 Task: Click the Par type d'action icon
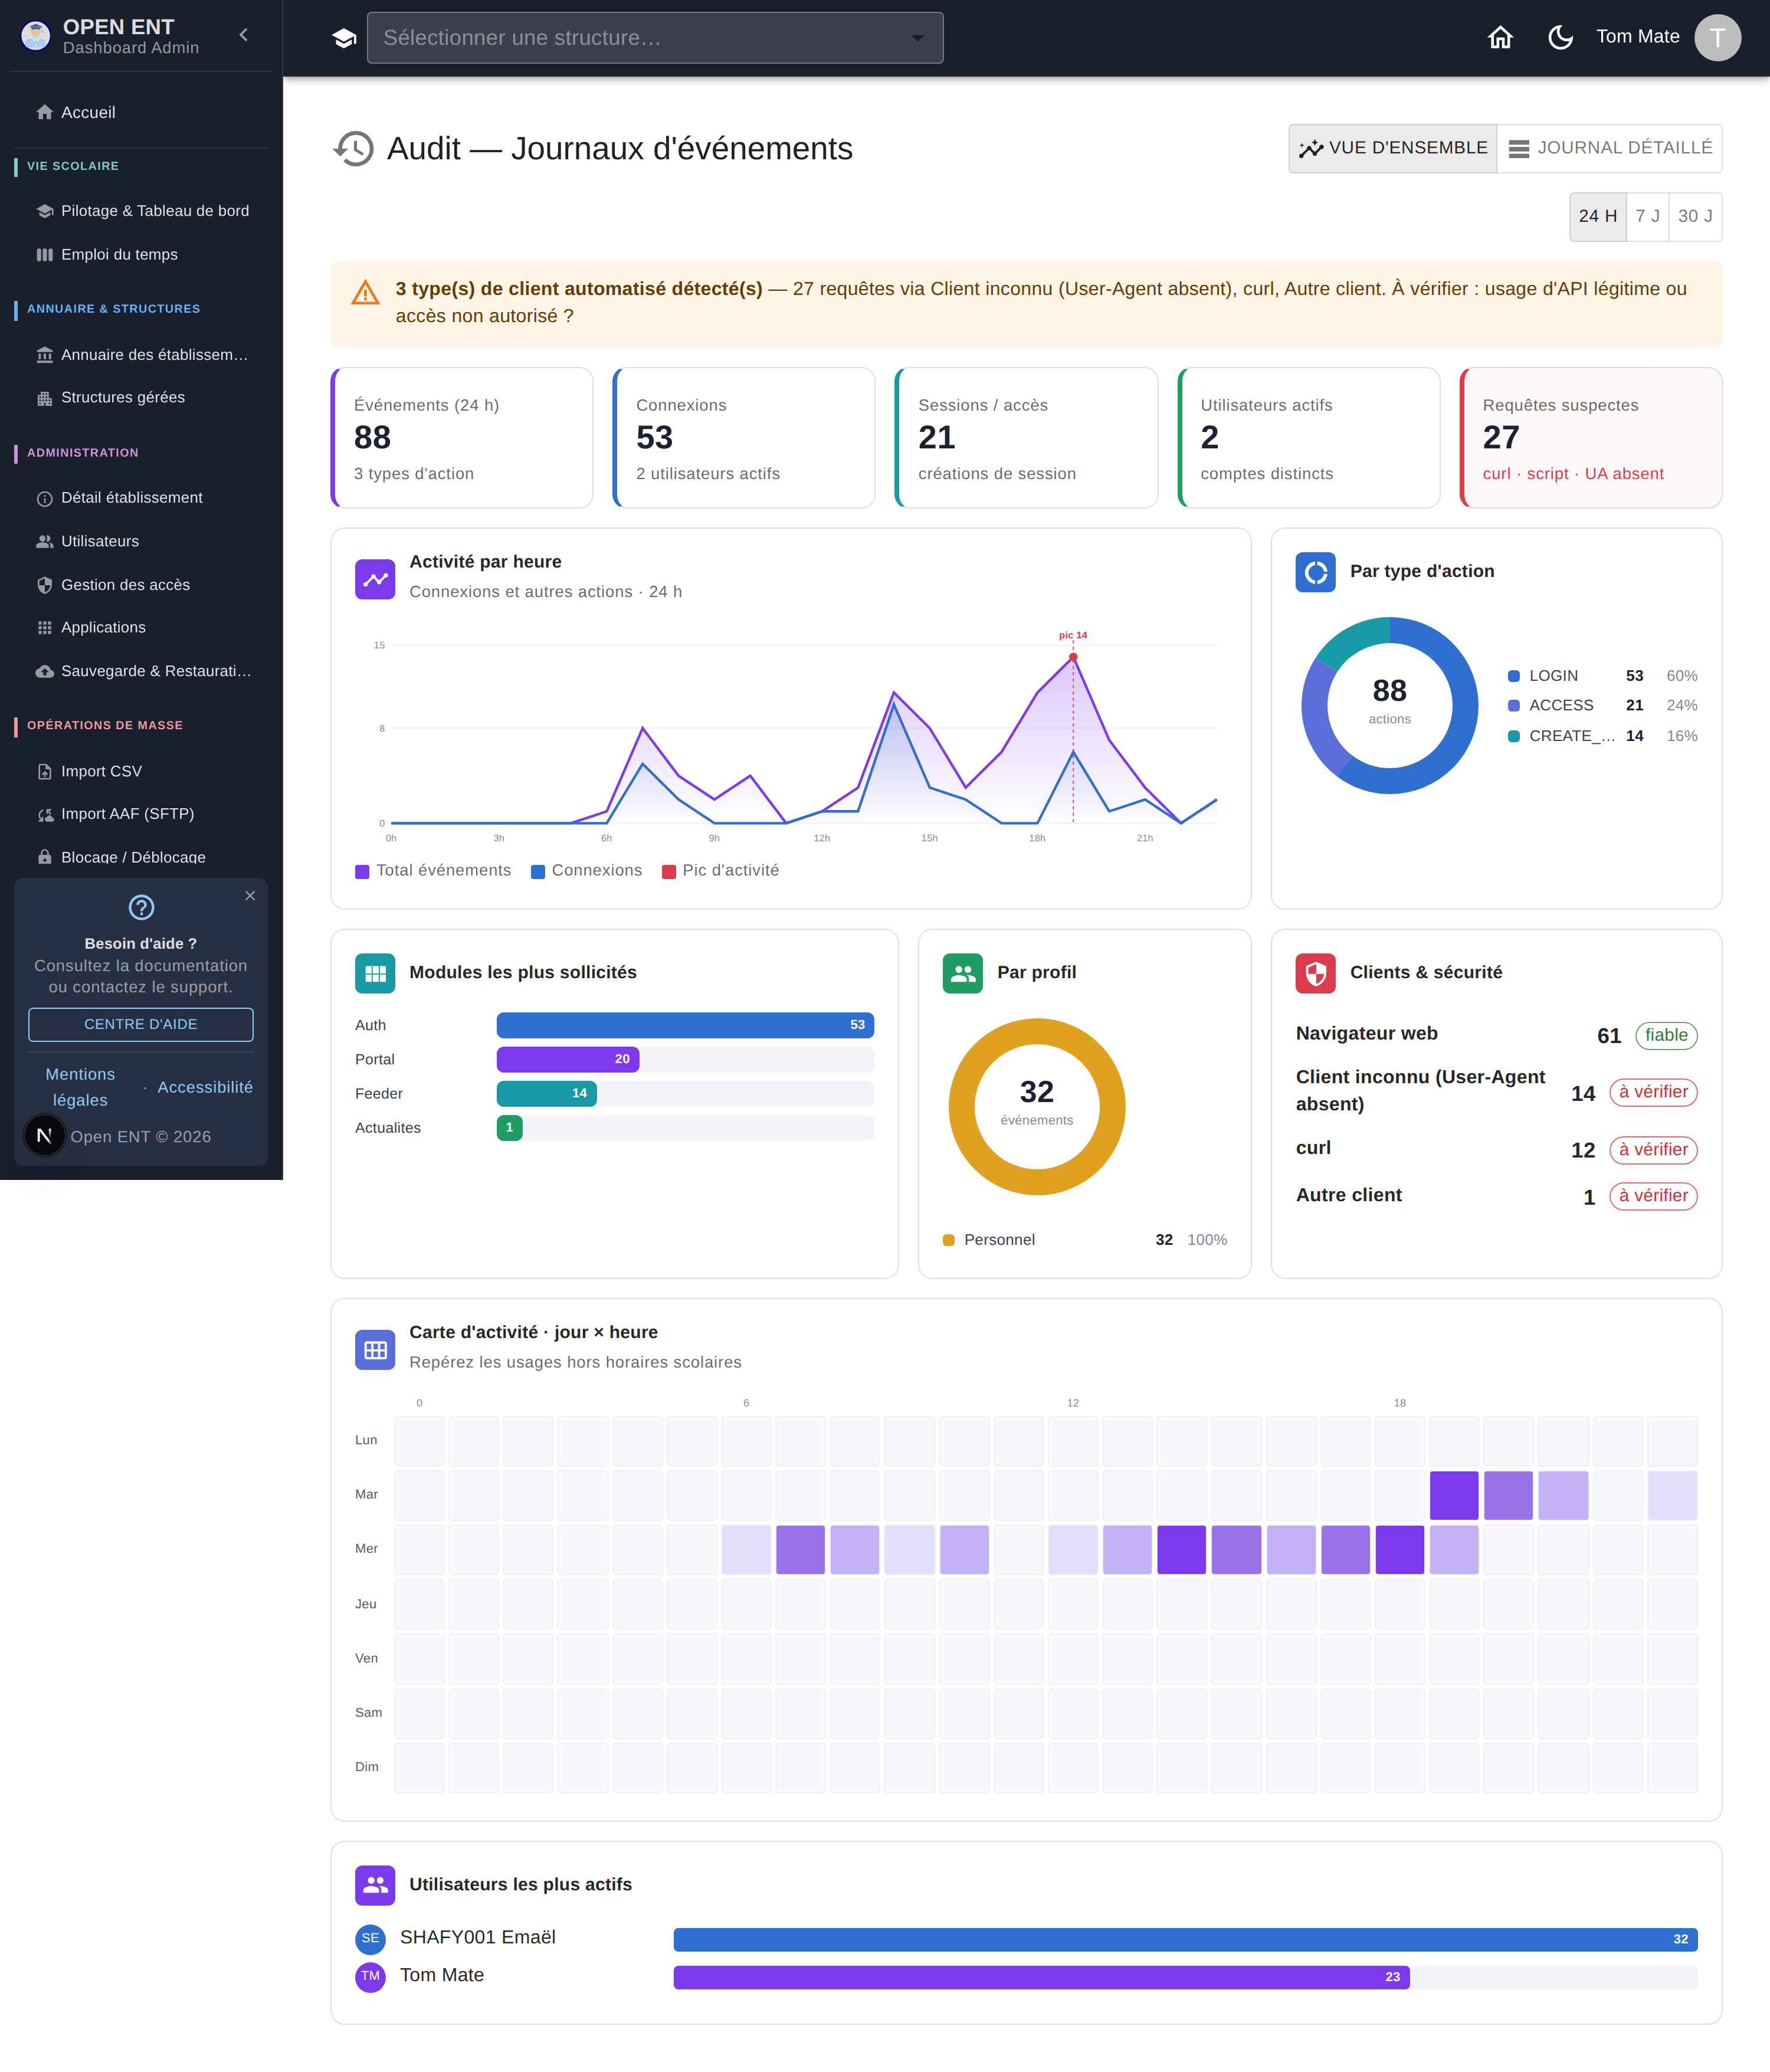pyautogui.click(x=1315, y=572)
